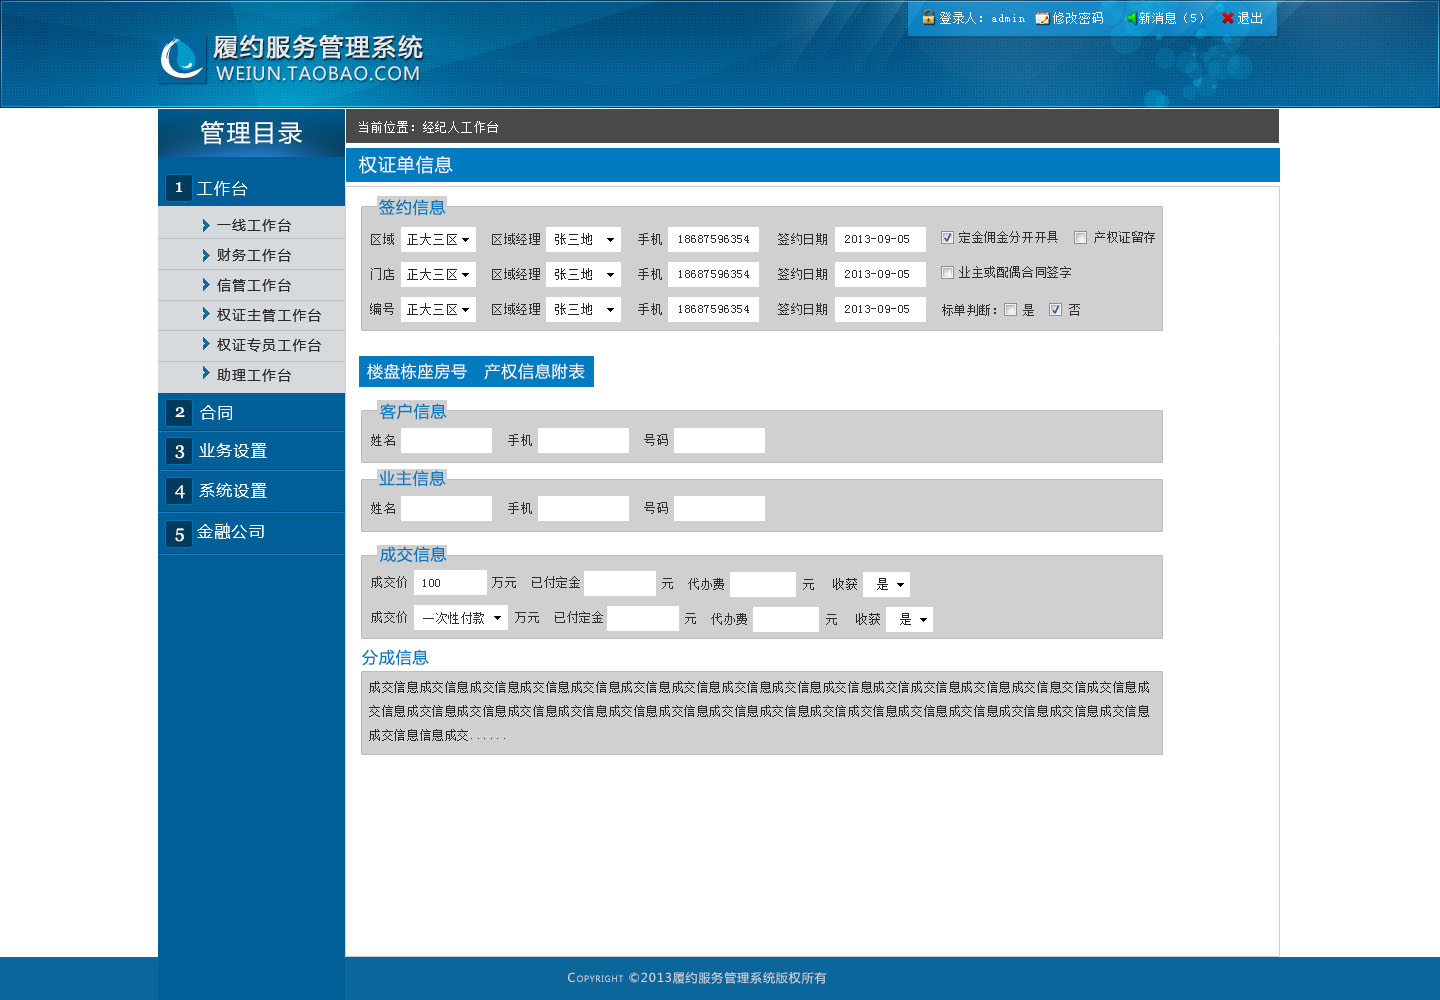Open 门店 正大三区 dropdown
This screenshot has width=1440, height=1000.
438,274
